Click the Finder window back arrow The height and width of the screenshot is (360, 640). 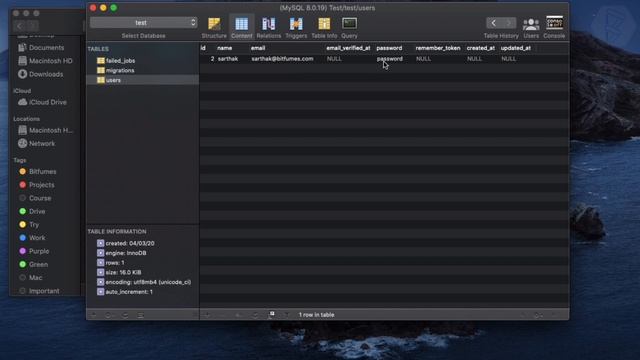(19, 26)
